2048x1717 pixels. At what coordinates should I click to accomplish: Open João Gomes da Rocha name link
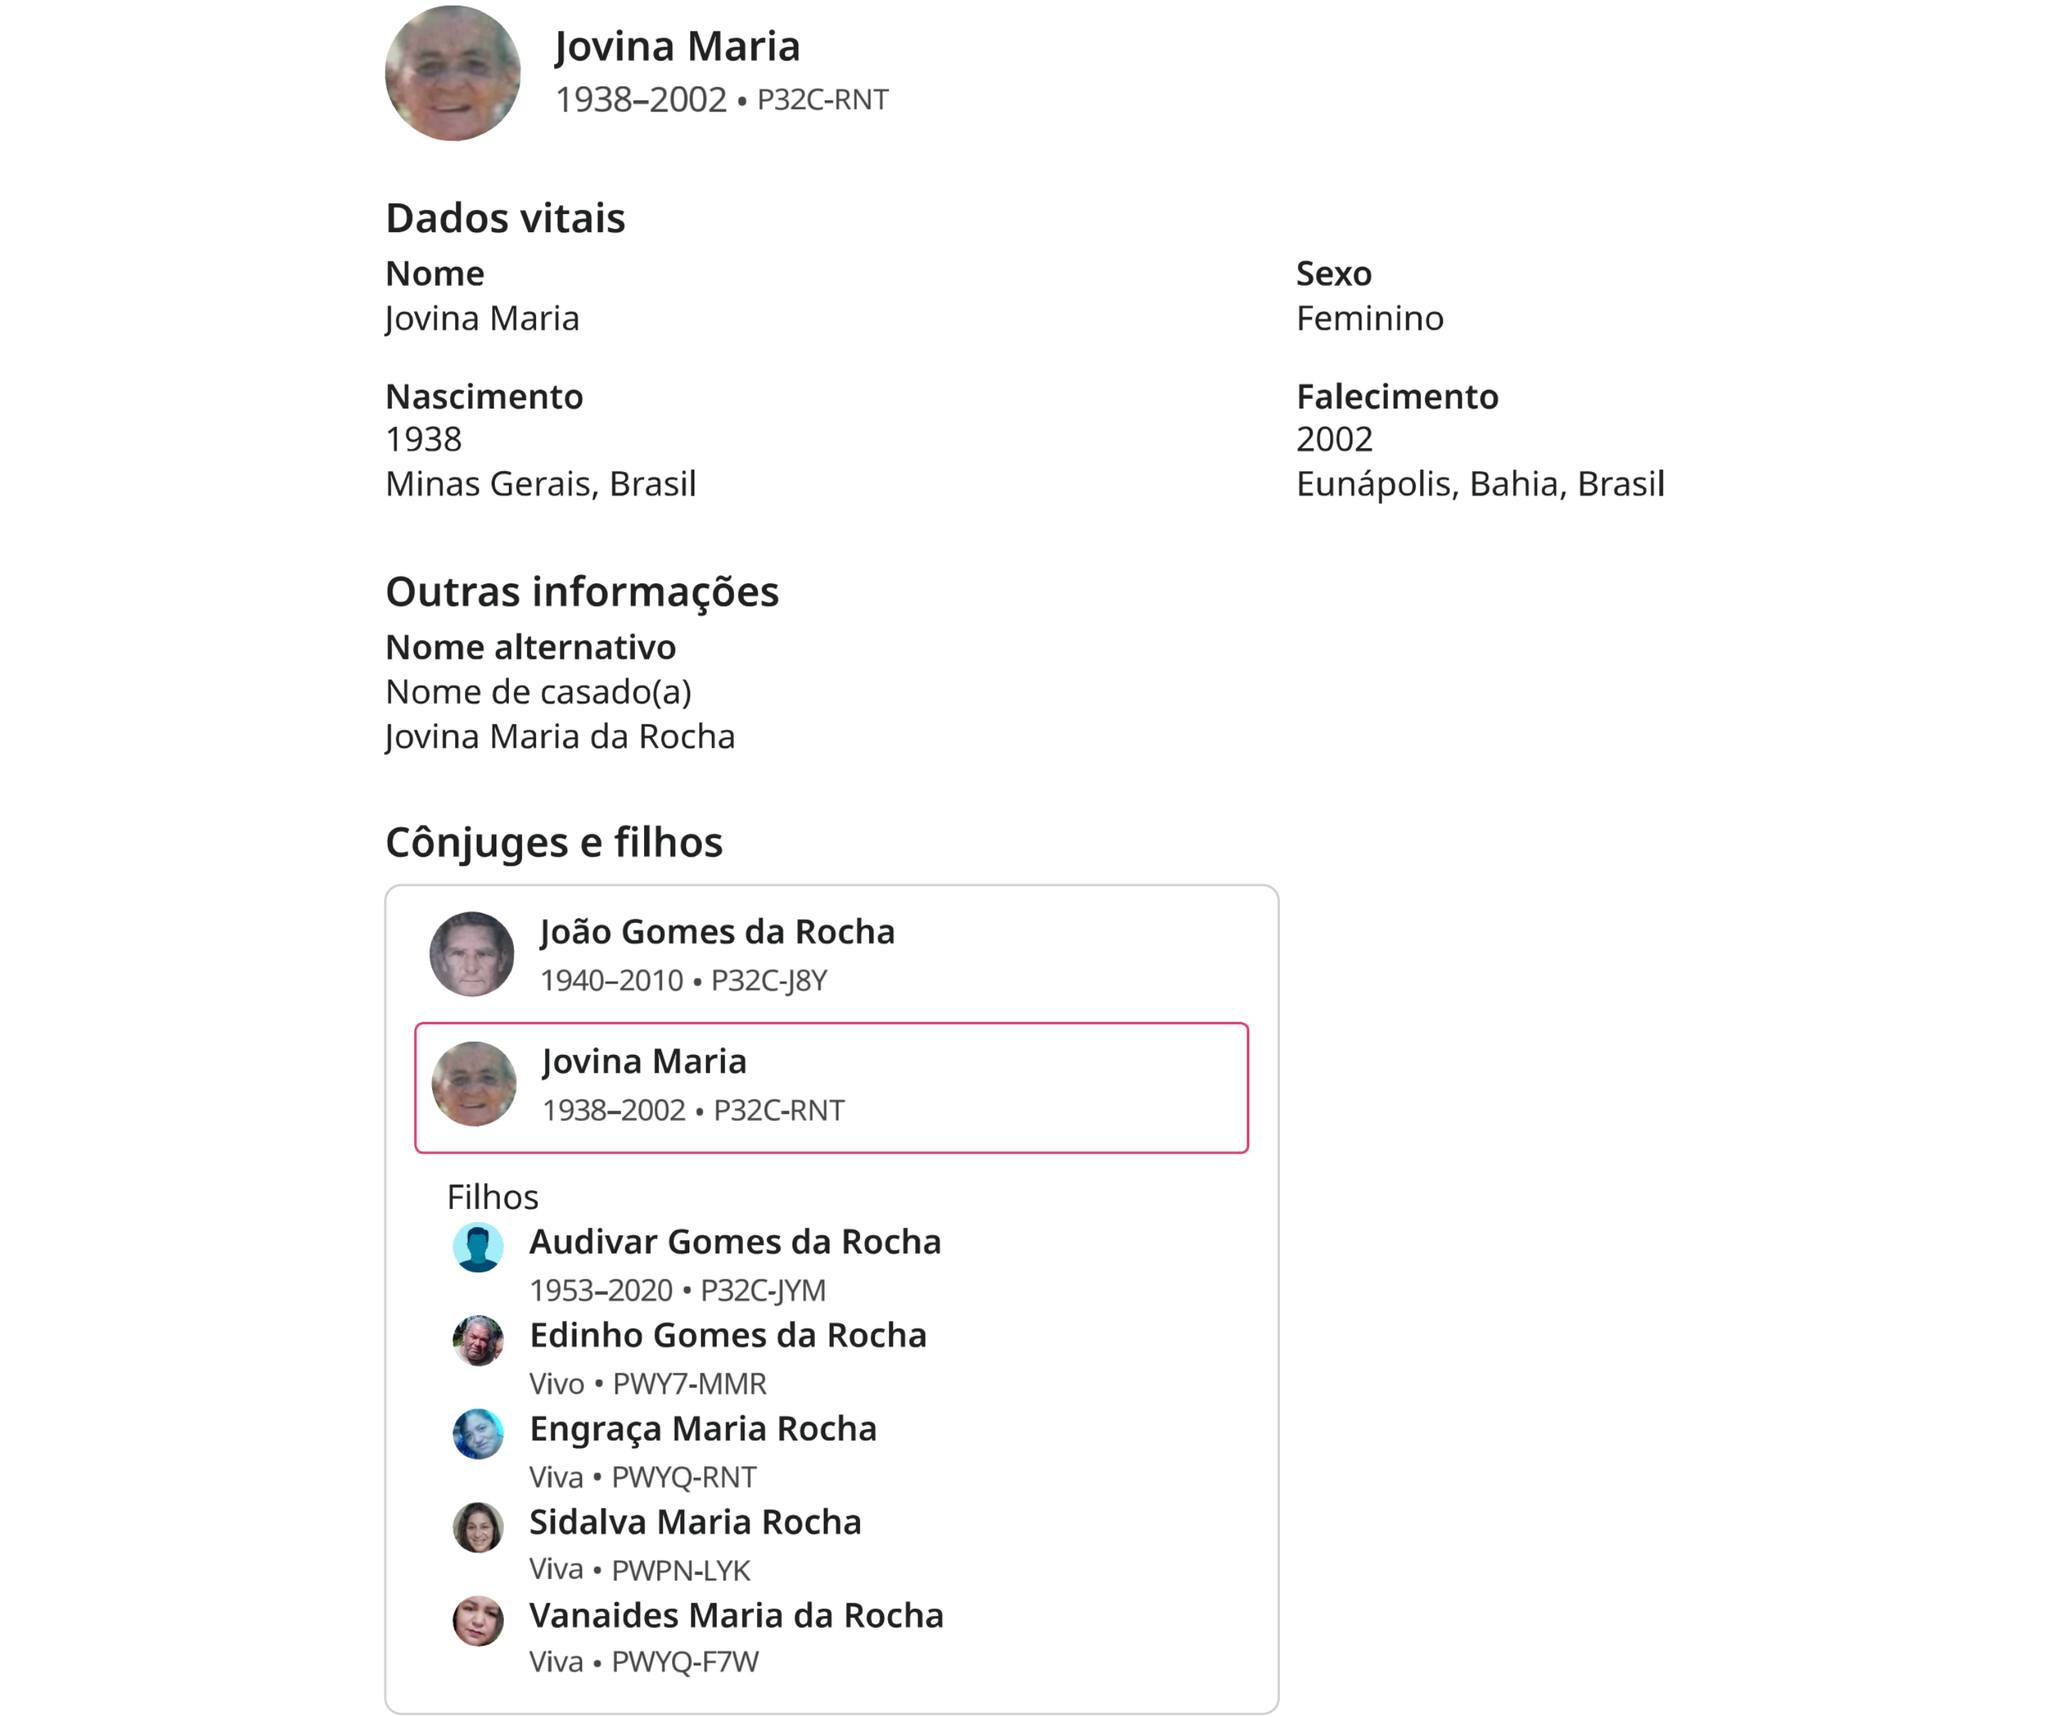coord(717,931)
